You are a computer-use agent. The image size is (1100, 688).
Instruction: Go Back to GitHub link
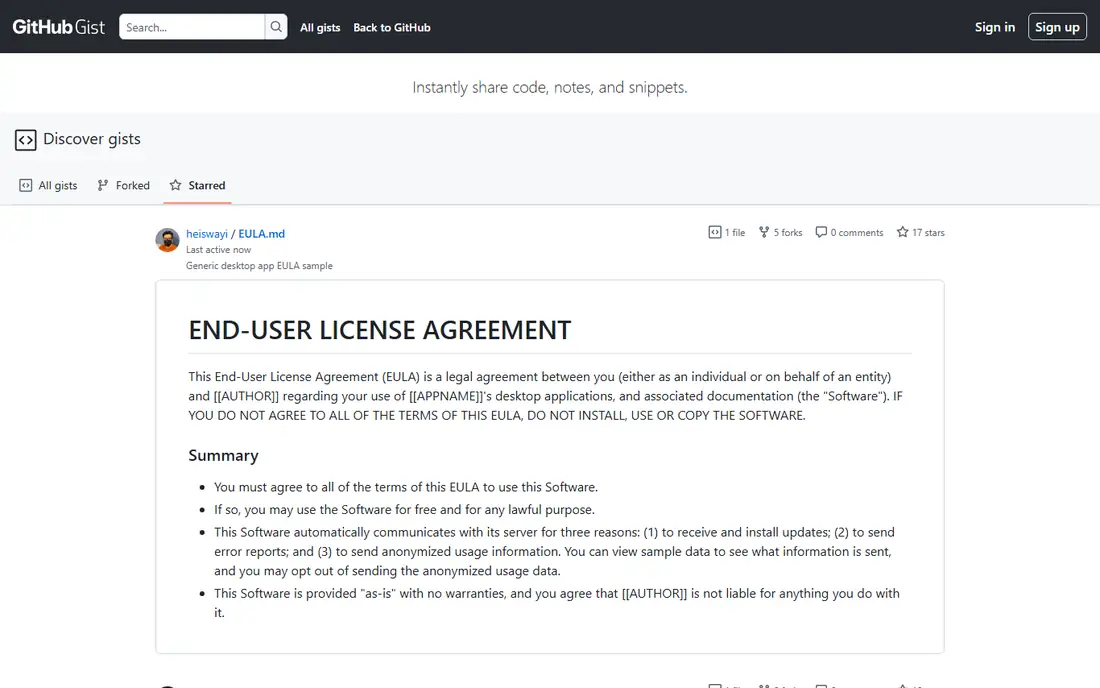click(391, 27)
